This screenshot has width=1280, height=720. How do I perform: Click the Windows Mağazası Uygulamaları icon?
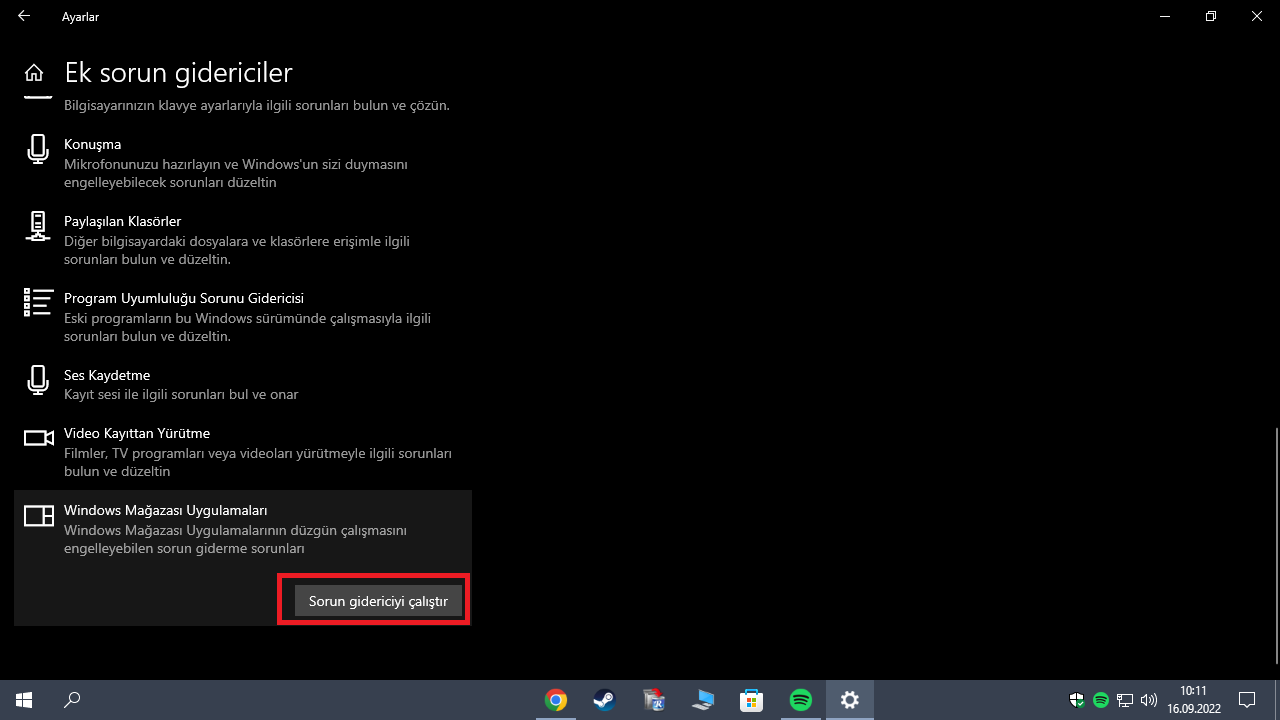coord(38,516)
